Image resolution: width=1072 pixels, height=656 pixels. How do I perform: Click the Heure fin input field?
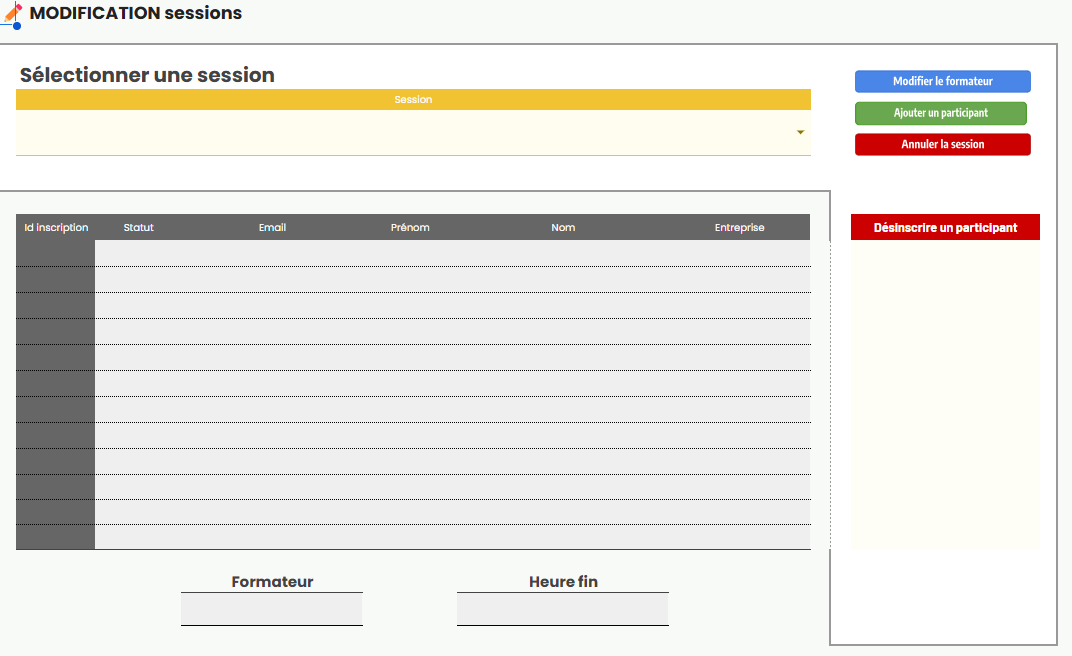click(x=563, y=609)
